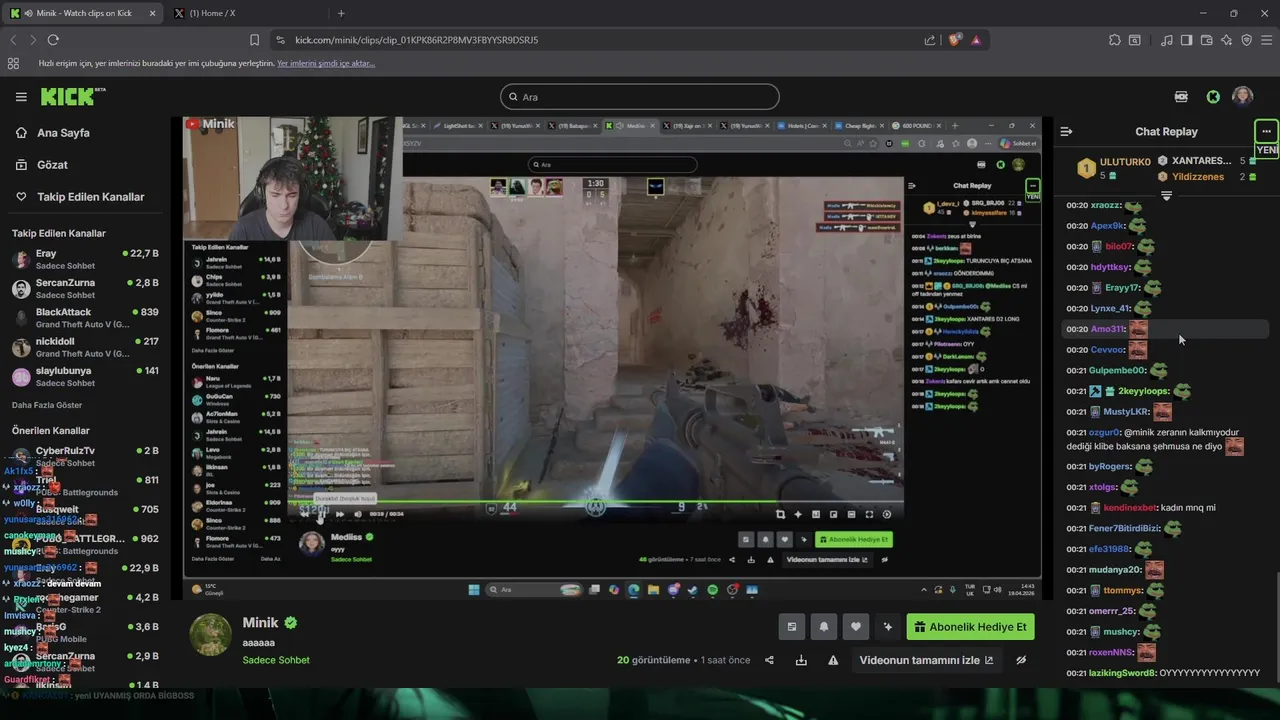Open the Brave Wallet icon
Screen dimensions: 1280x720
[x=1207, y=40]
